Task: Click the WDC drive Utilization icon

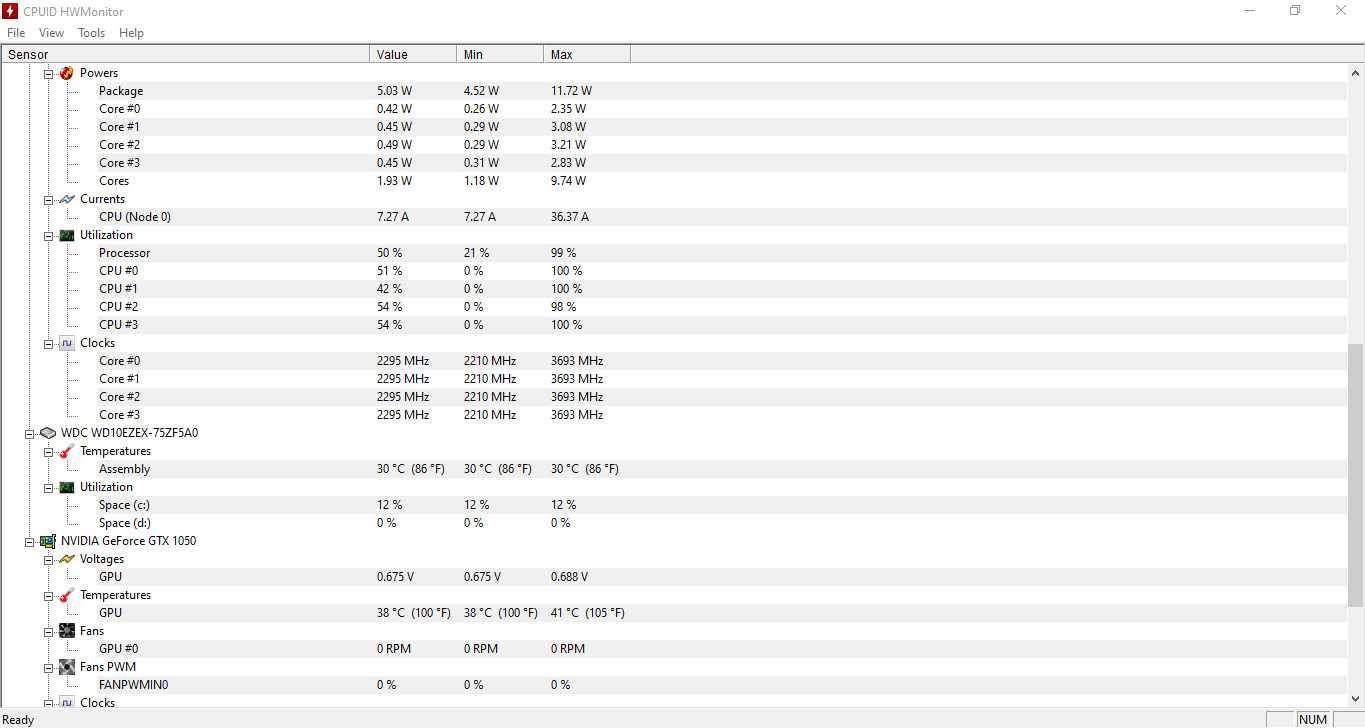Action: 67,487
